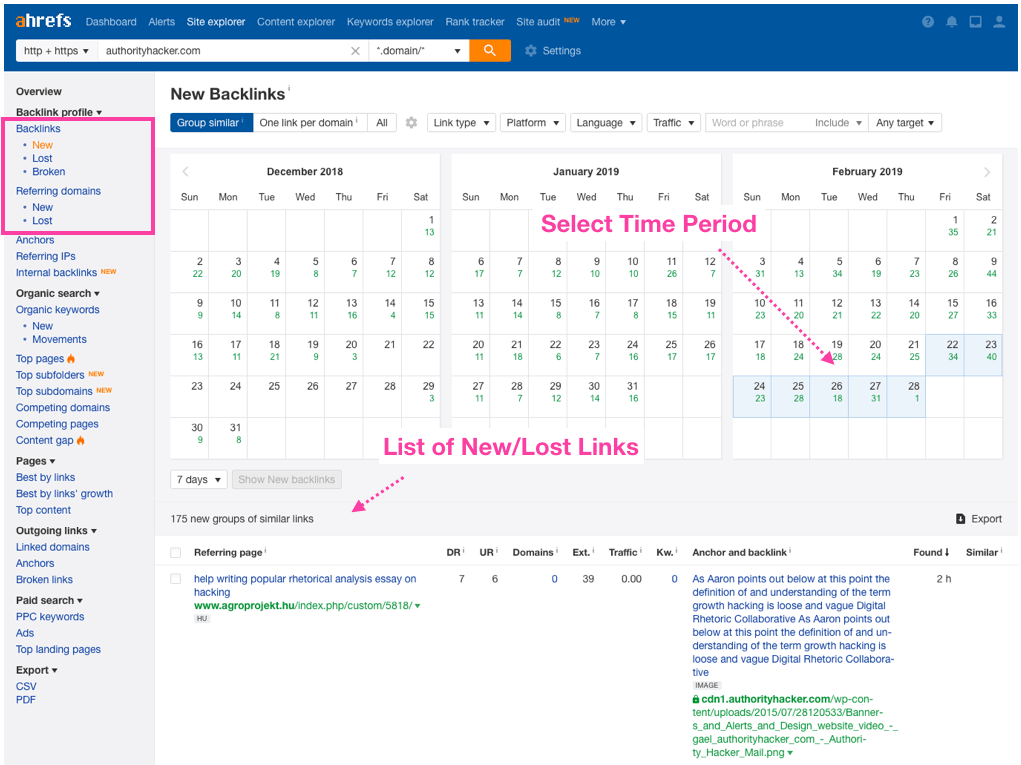This screenshot has height=765, width=1021.
Task: Select the All links mode
Action: point(382,122)
